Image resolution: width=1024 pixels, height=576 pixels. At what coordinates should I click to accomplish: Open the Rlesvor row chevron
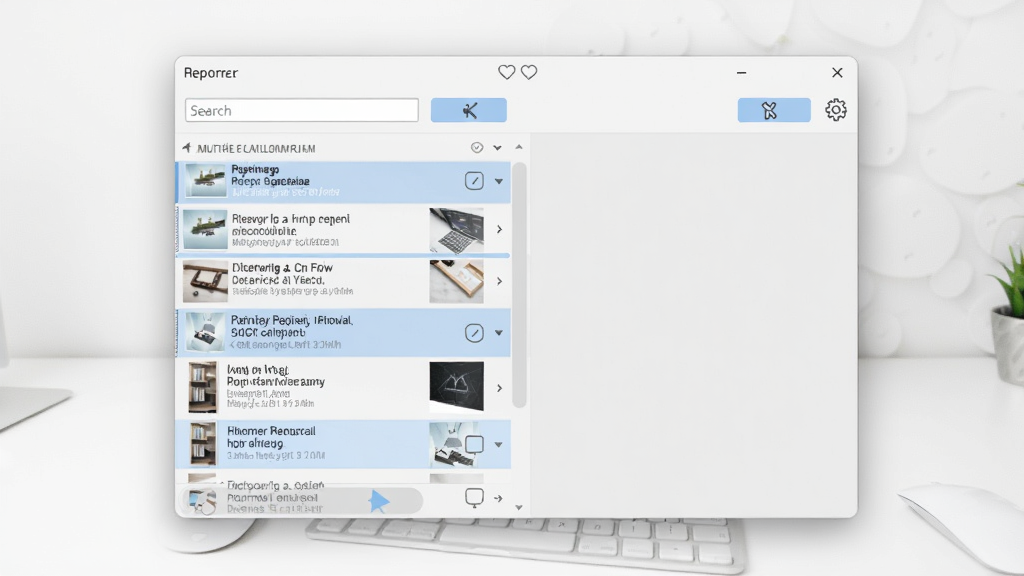(500, 229)
